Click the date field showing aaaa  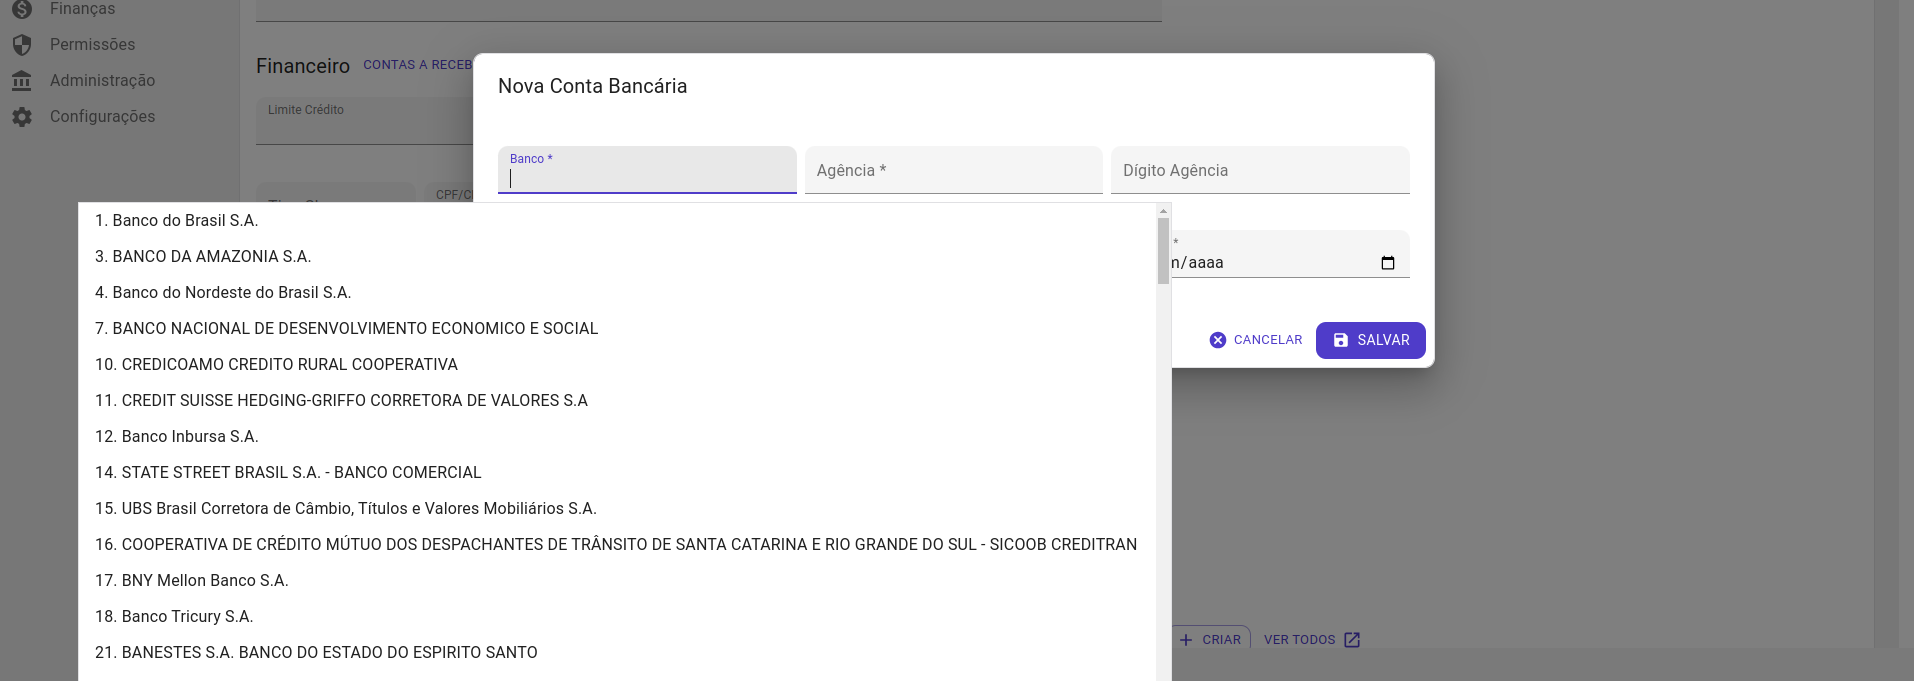(x=1290, y=254)
